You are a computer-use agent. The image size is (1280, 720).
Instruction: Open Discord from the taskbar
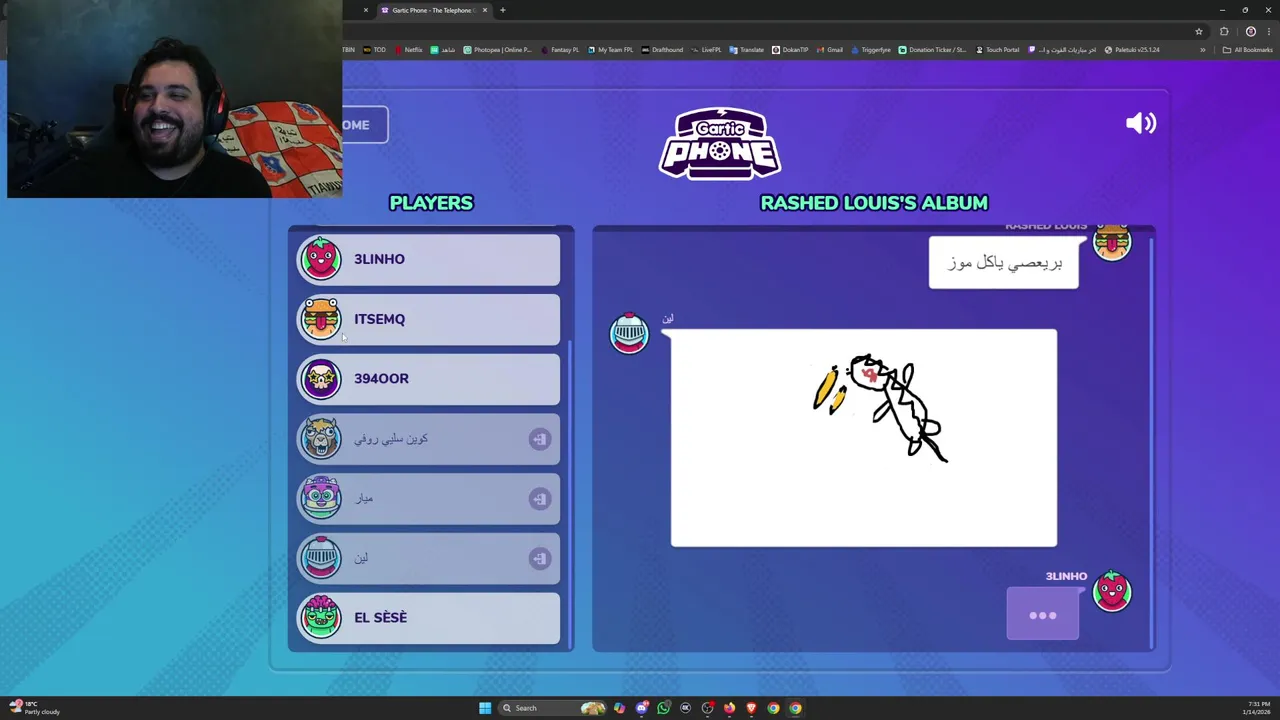(641, 708)
